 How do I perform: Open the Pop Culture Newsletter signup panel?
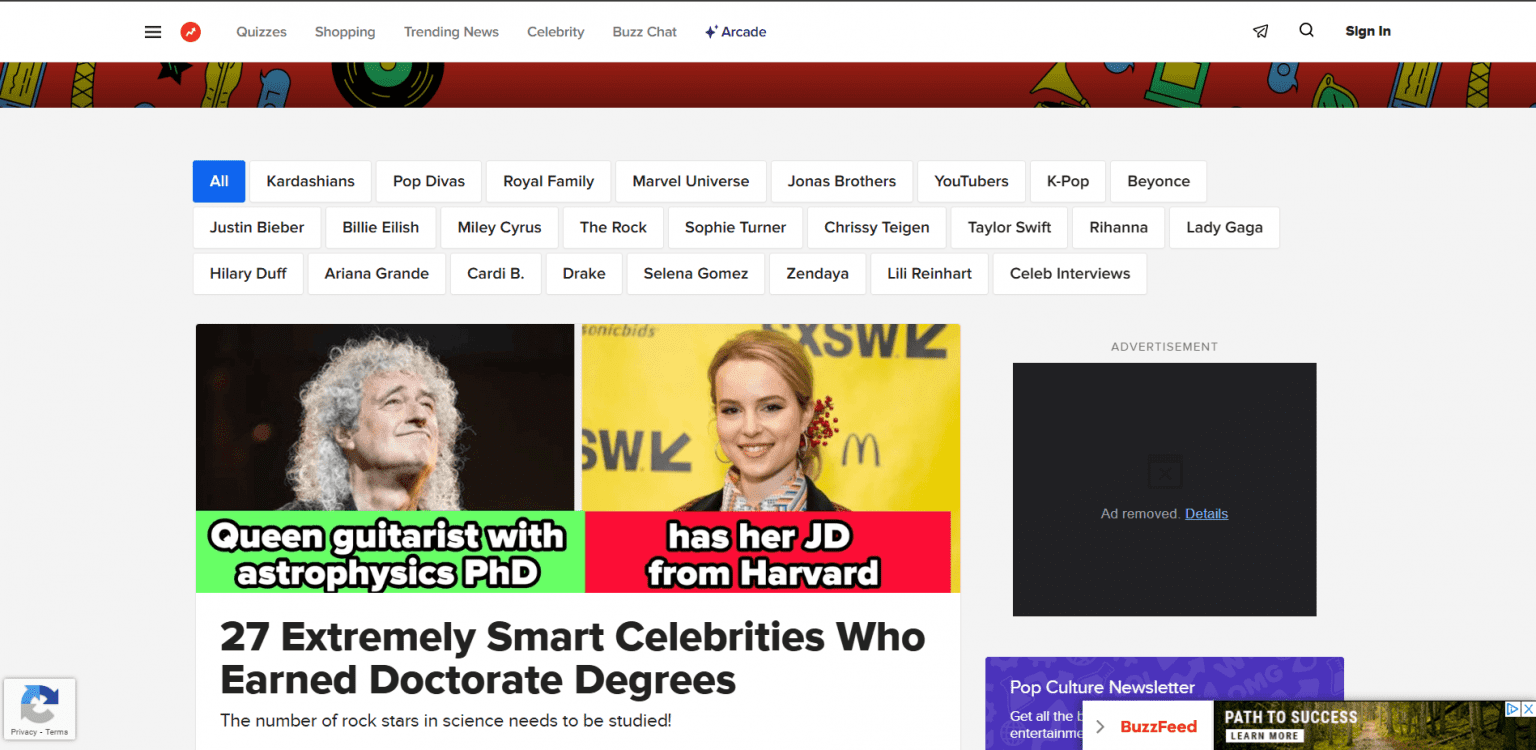click(x=1102, y=687)
